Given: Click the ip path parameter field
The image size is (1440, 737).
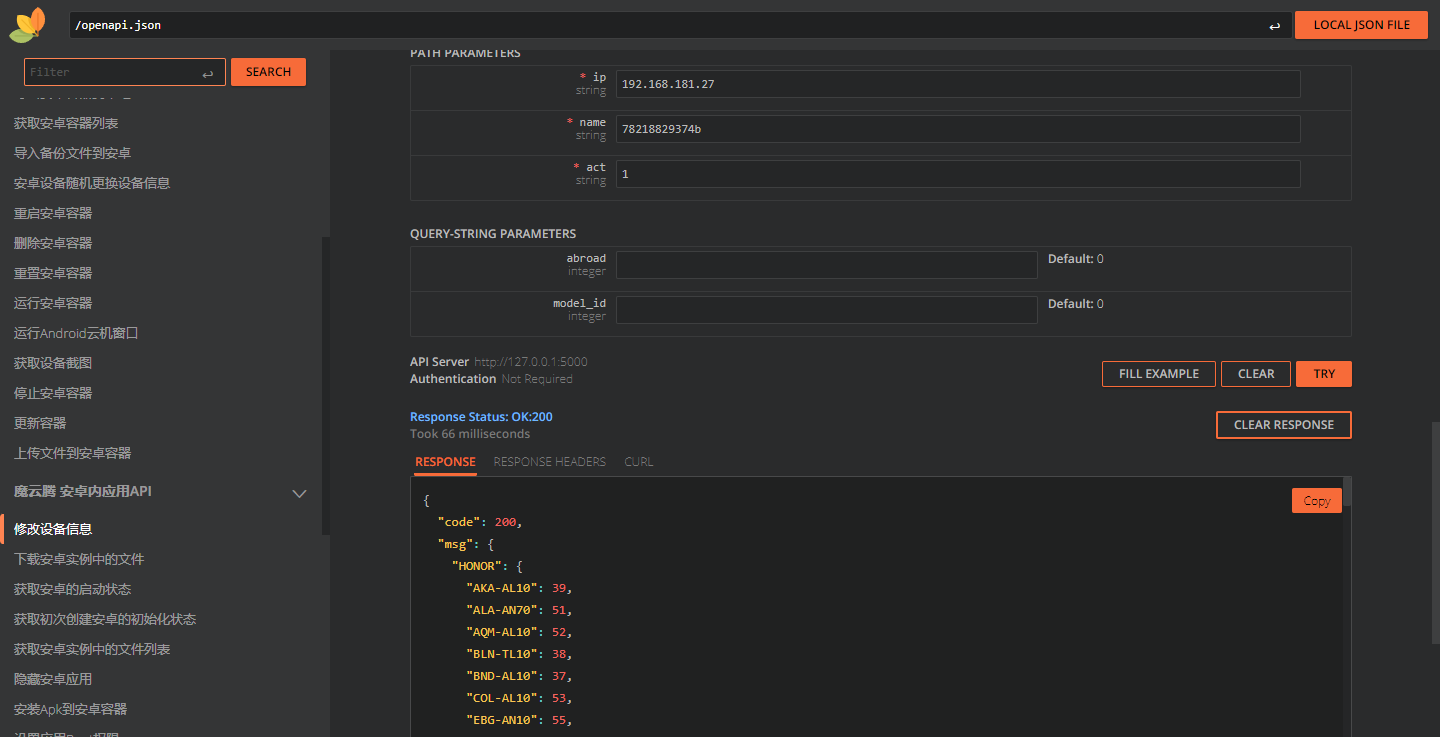Looking at the screenshot, I should coord(957,84).
